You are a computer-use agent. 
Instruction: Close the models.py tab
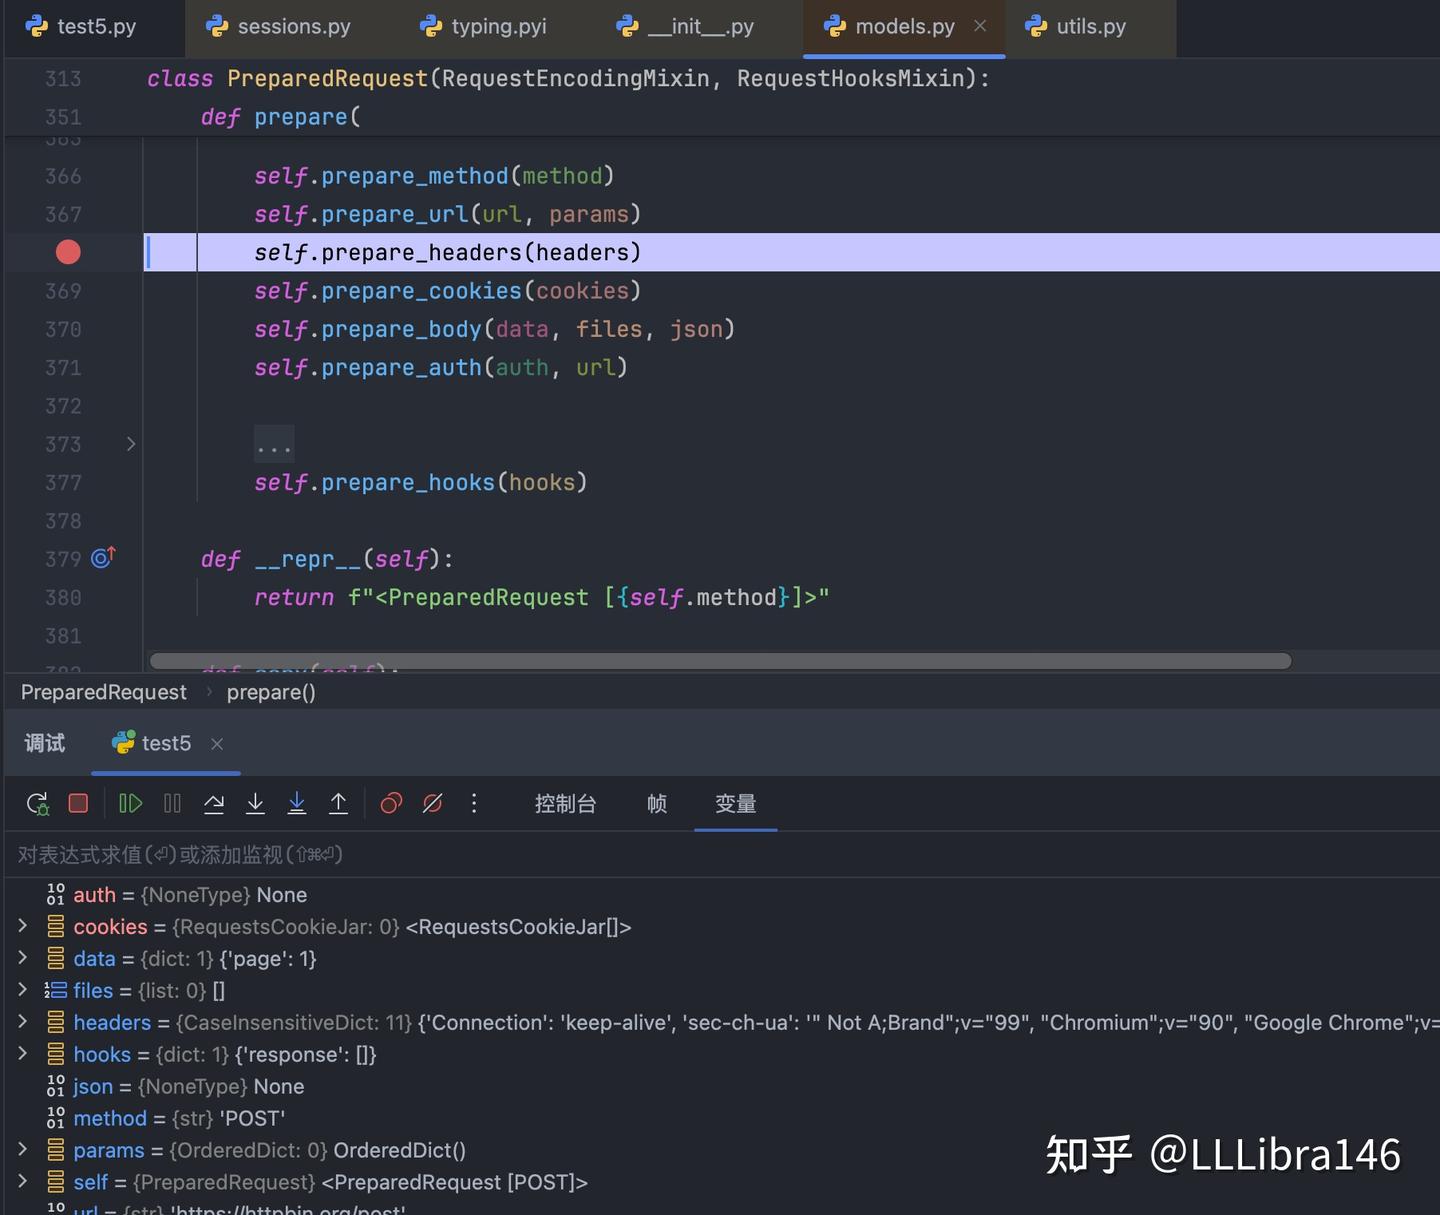pyautogui.click(x=980, y=26)
